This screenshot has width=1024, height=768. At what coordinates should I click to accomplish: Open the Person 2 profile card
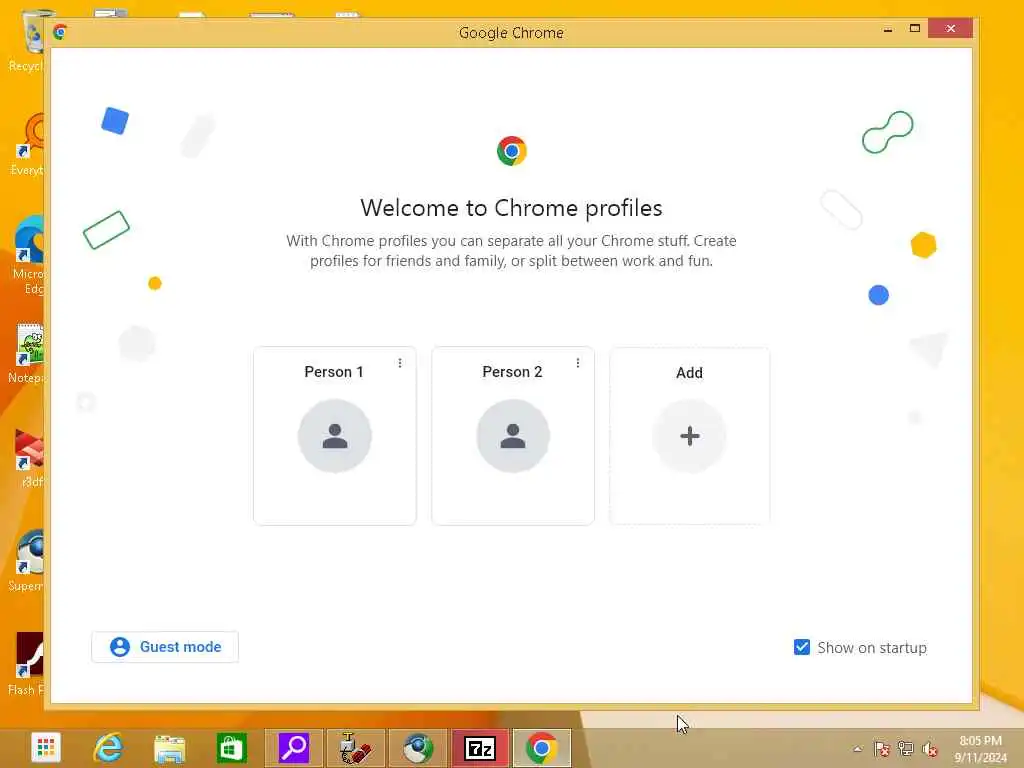tap(513, 436)
